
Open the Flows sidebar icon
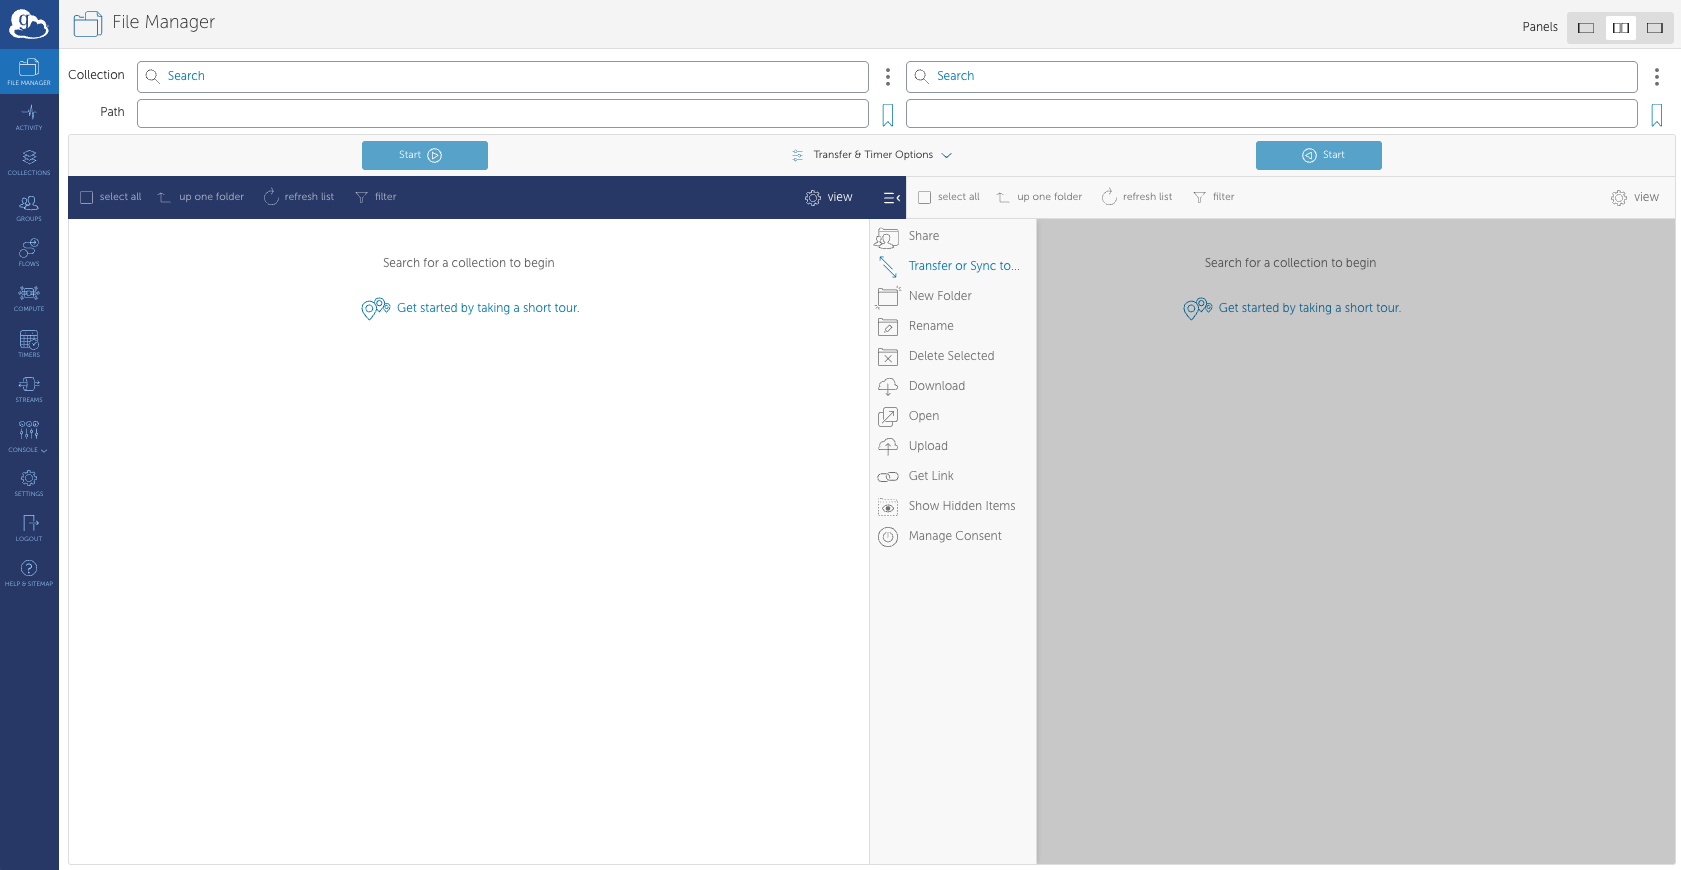click(x=29, y=252)
